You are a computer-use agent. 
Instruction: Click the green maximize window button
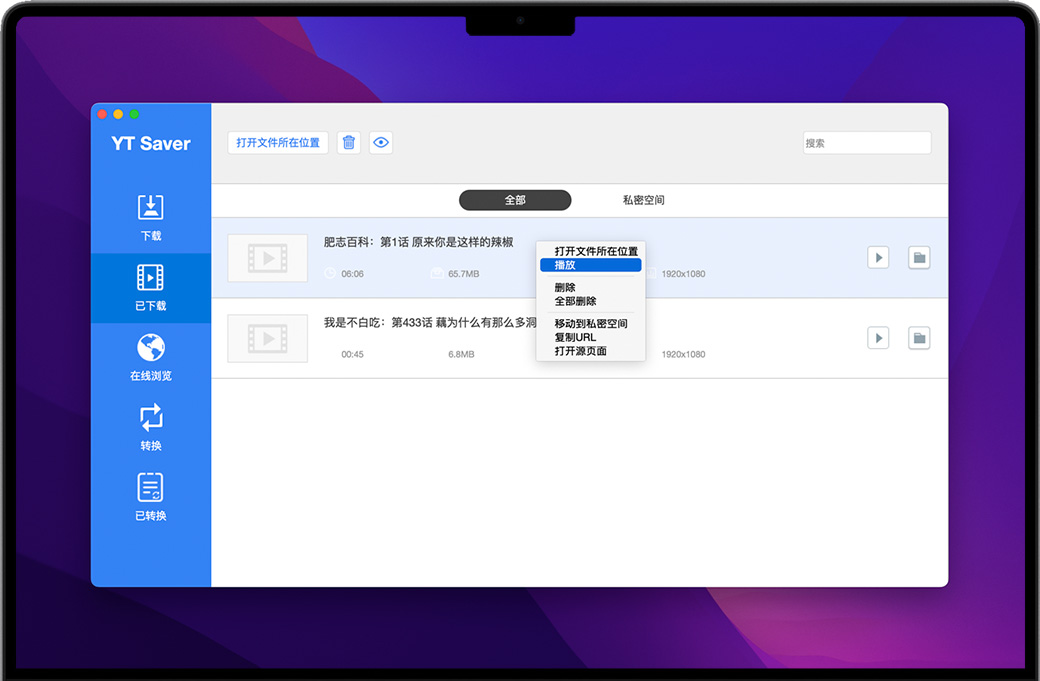click(134, 114)
